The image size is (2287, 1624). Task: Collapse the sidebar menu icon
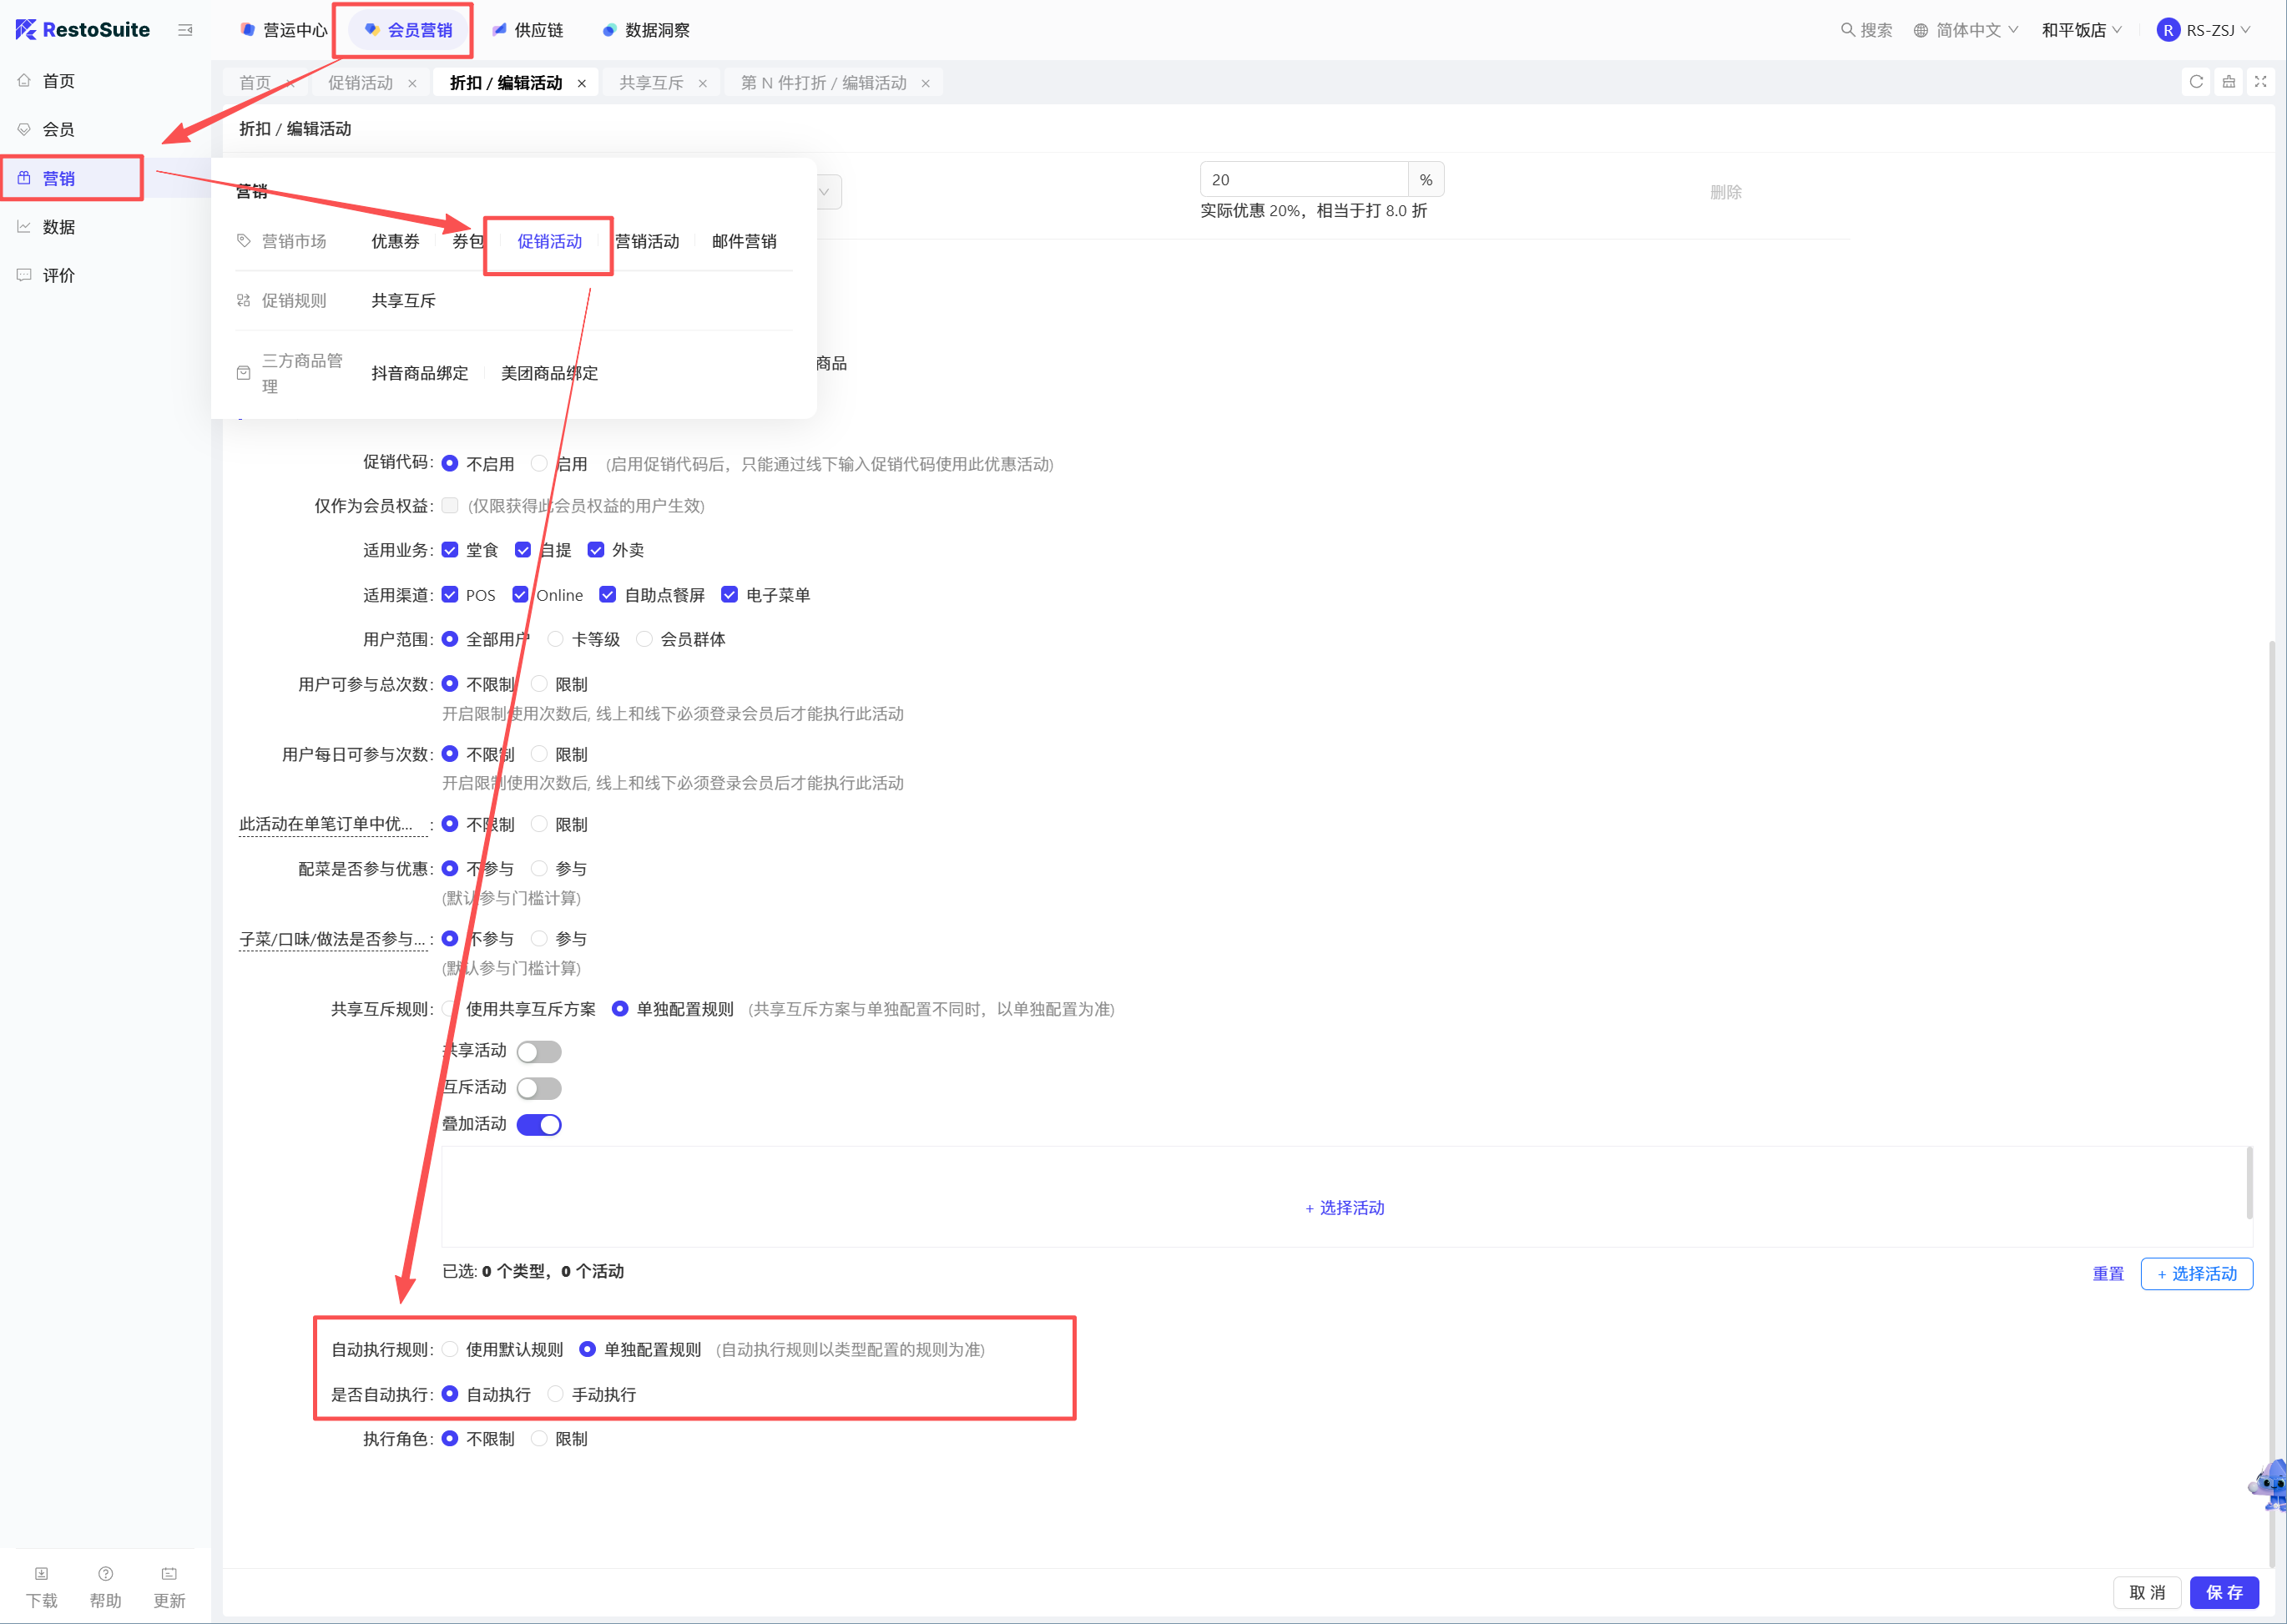tap(185, 30)
